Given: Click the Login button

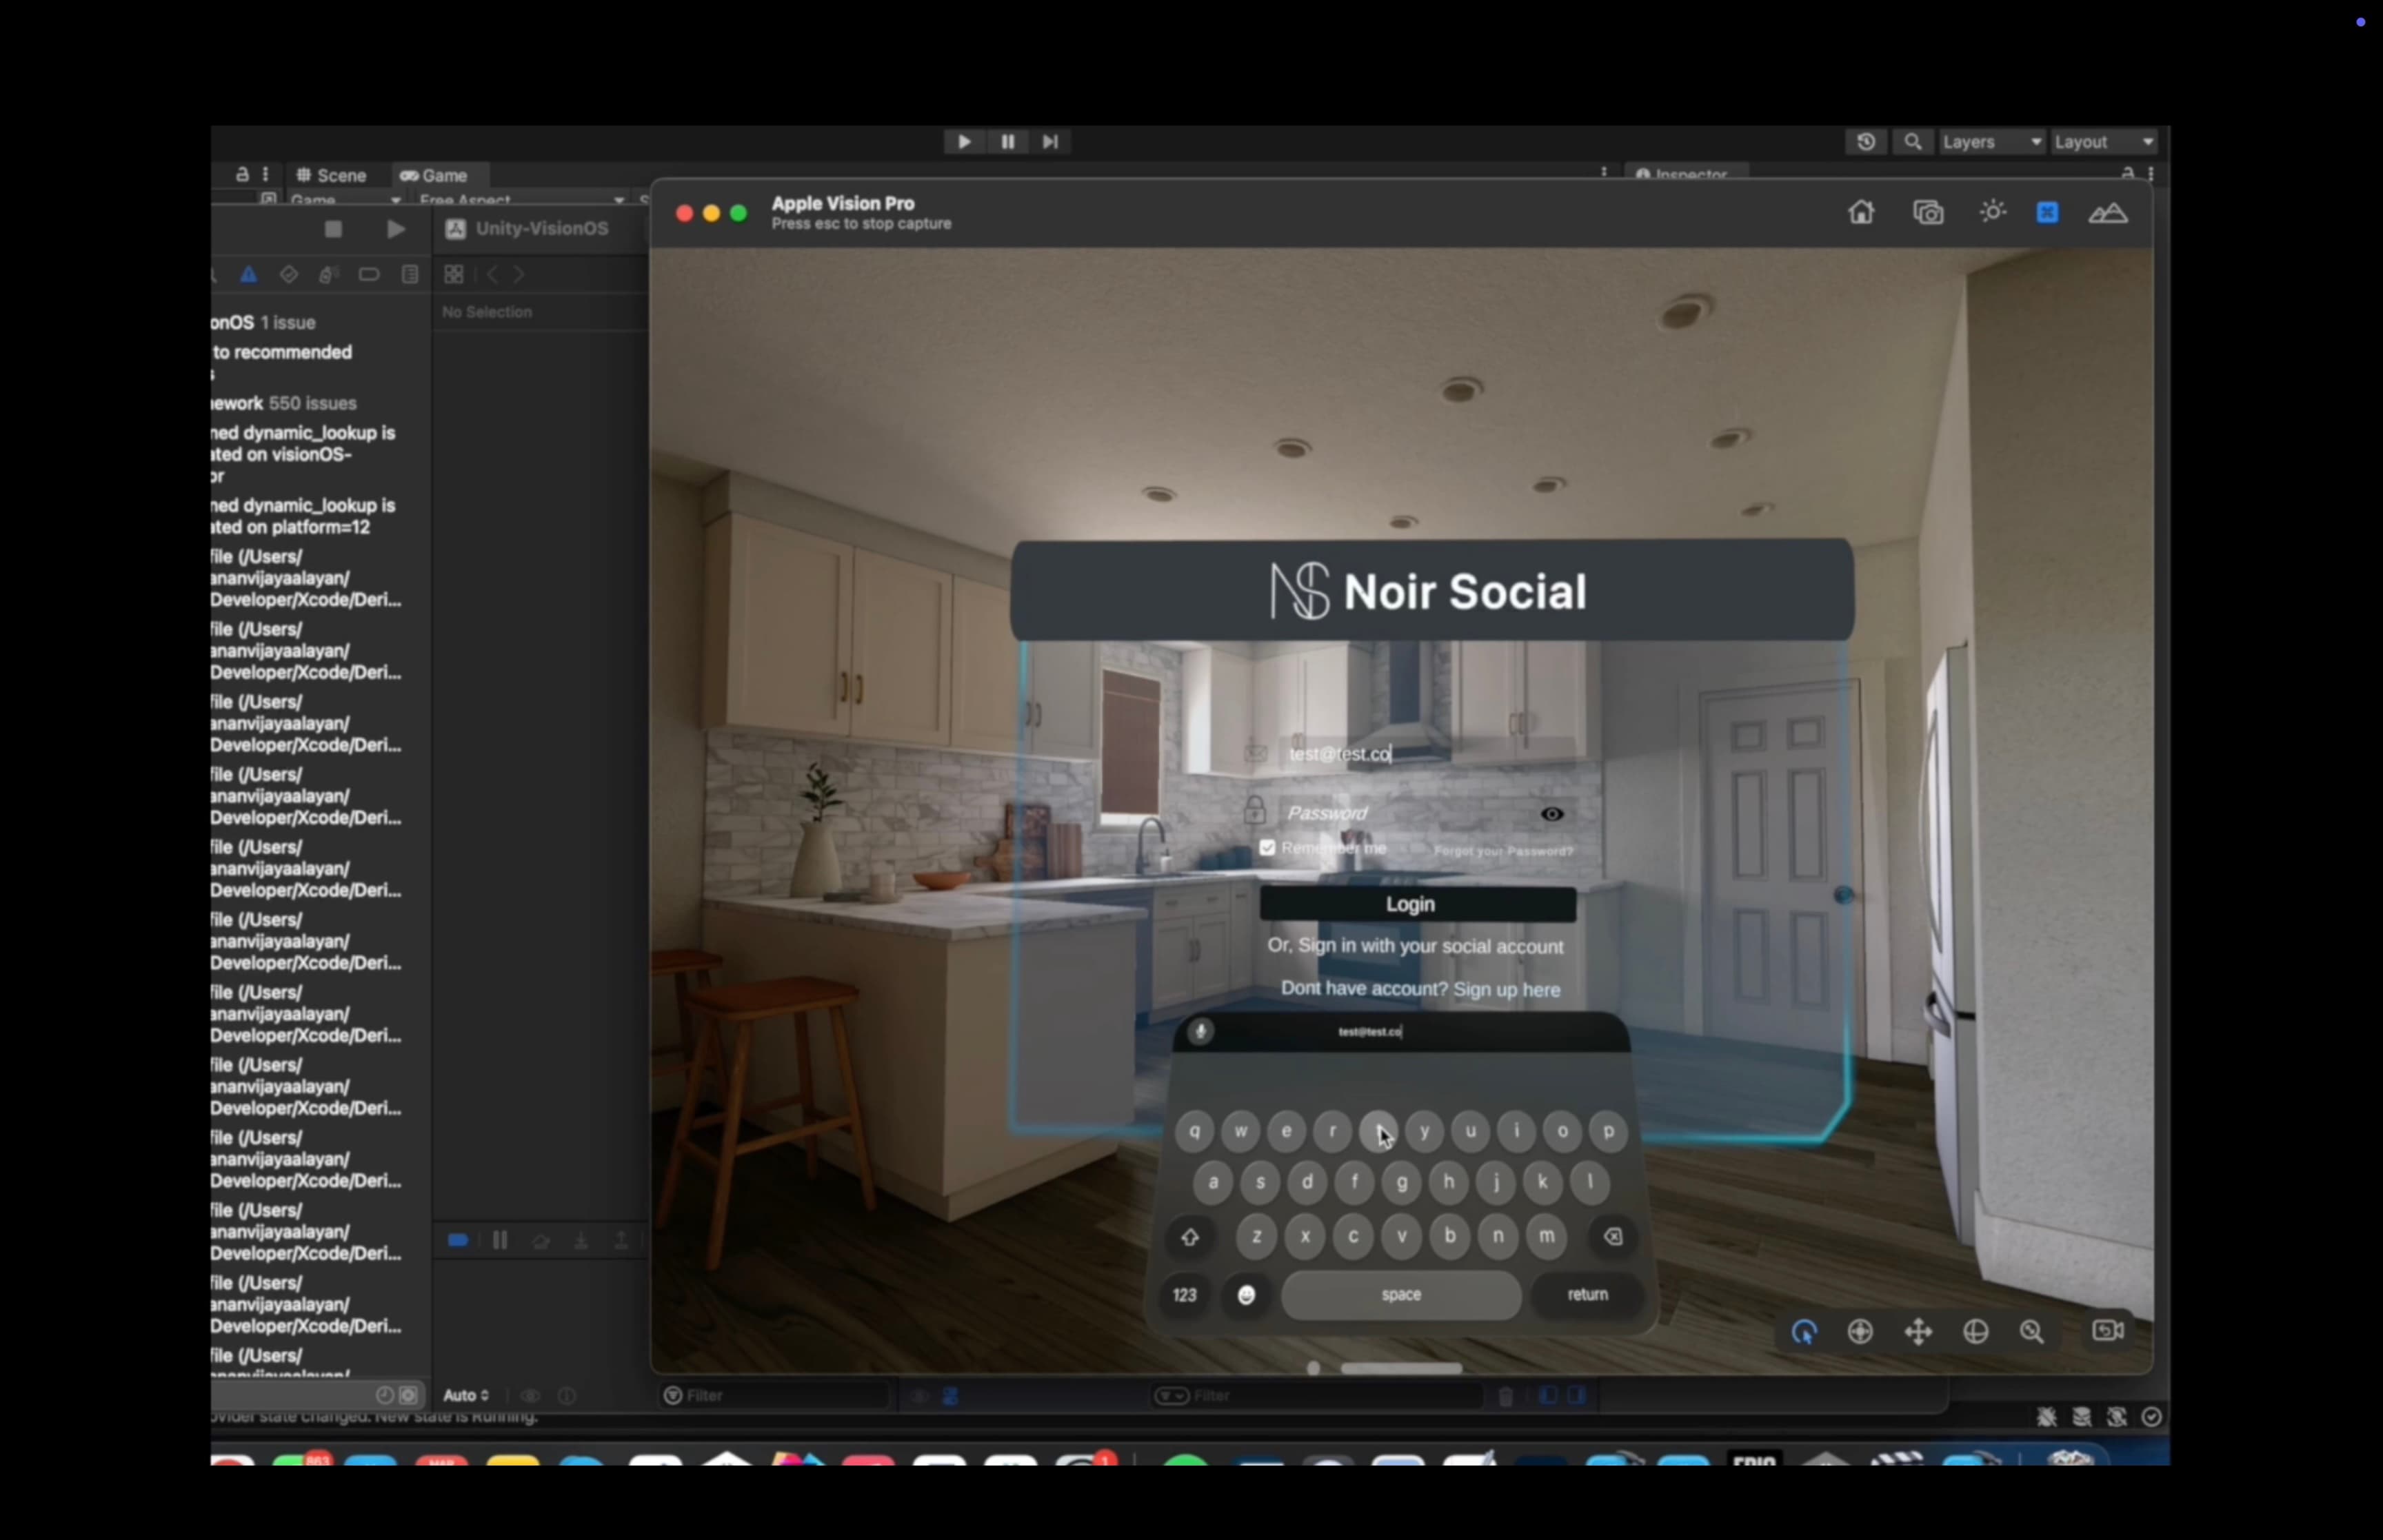Looking at the screenshot, I should tap(1418, 904).
